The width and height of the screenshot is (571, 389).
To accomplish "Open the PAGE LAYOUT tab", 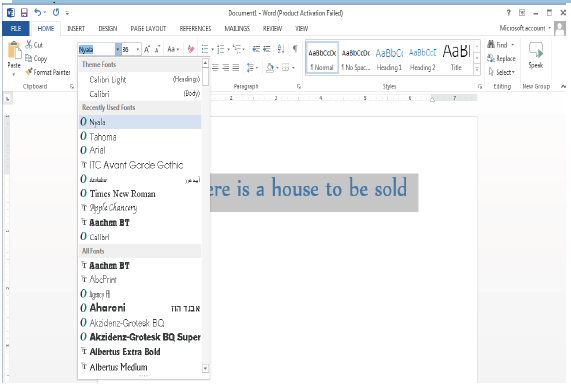I will click(x=148, y=28).
